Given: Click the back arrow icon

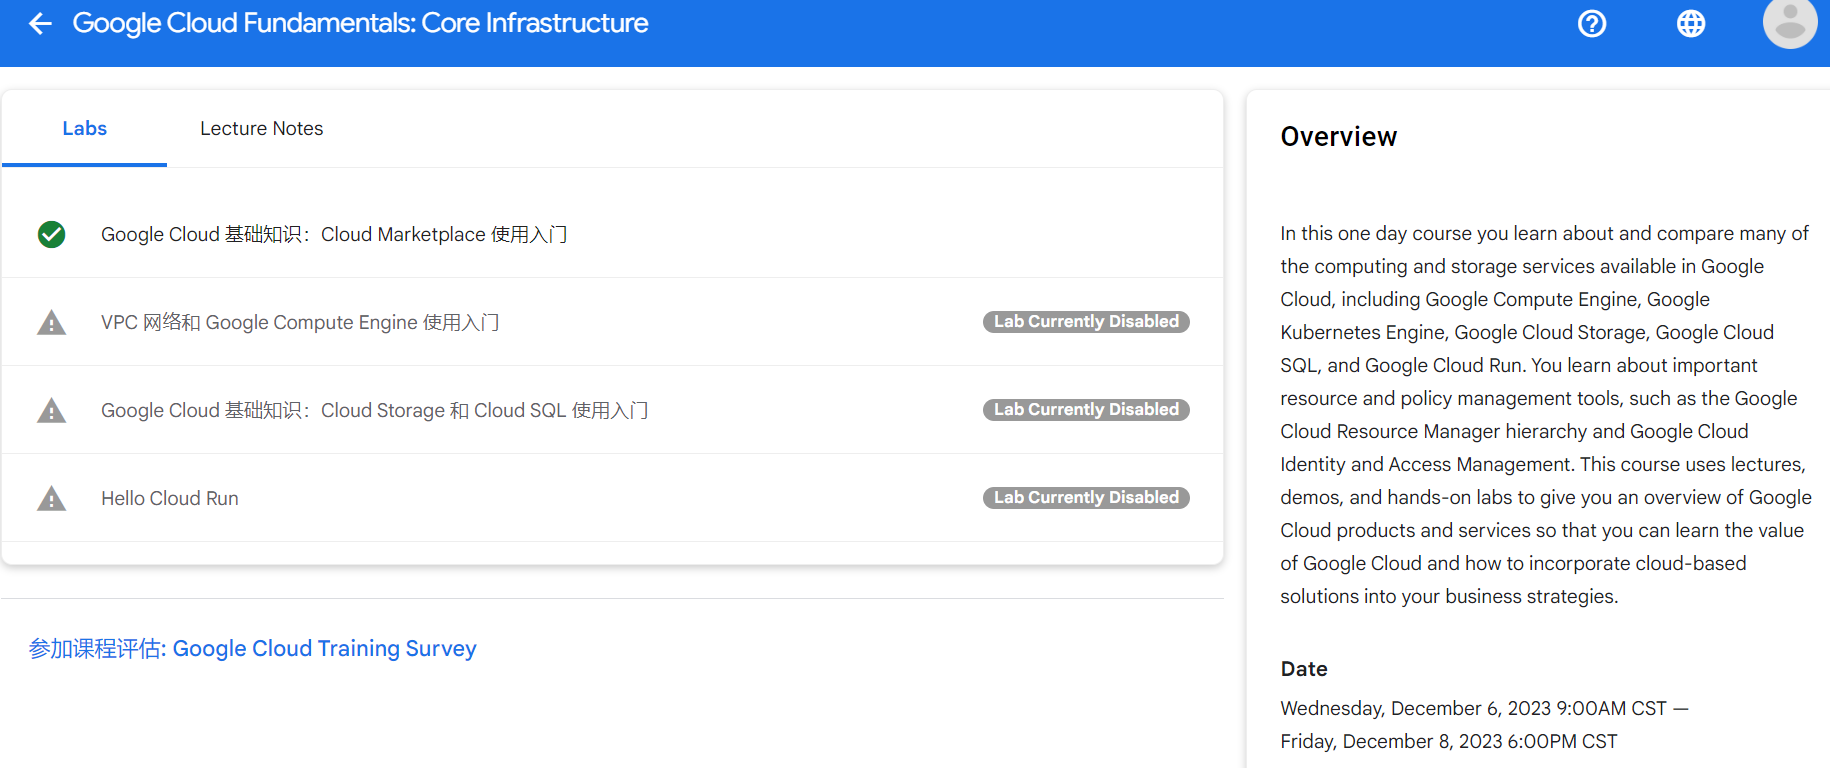Looking at the screenshot, I should point(40,23).
